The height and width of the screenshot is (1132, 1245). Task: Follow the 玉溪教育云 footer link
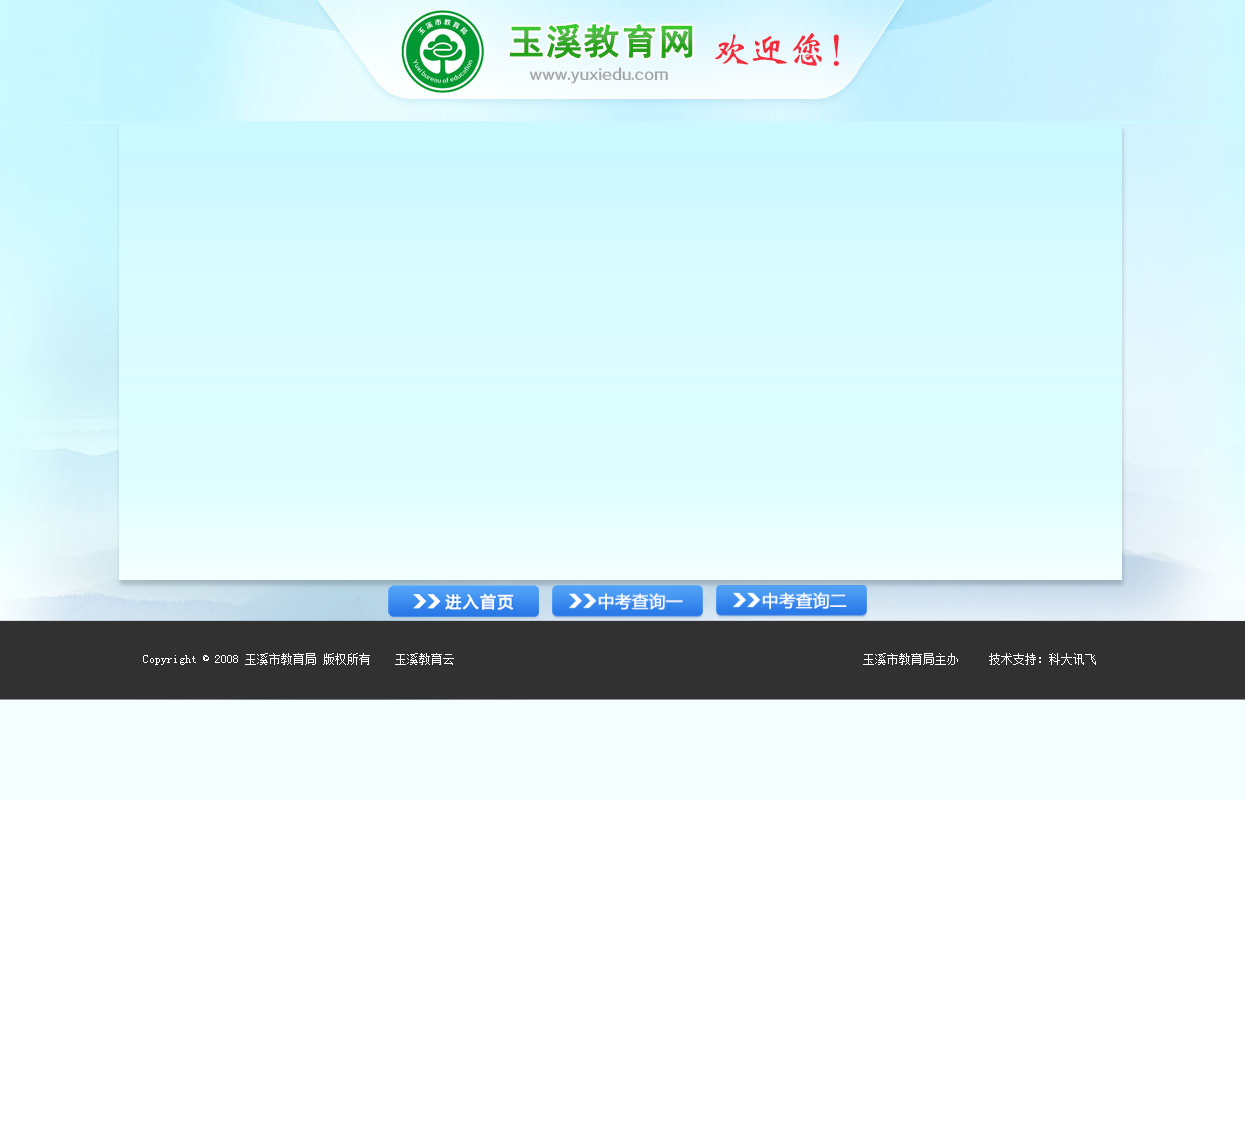[425, 660]
